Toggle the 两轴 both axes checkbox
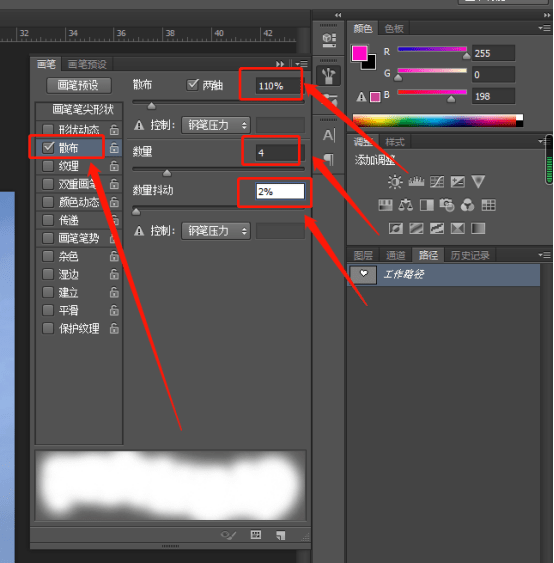 [x=192, y=85]
